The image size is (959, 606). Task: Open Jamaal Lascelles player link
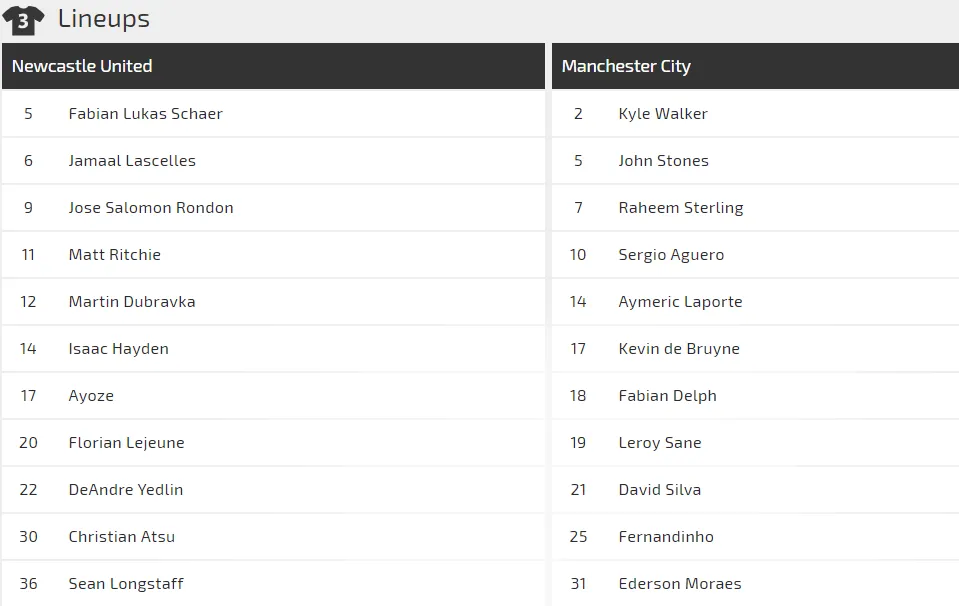pos(132,161)
